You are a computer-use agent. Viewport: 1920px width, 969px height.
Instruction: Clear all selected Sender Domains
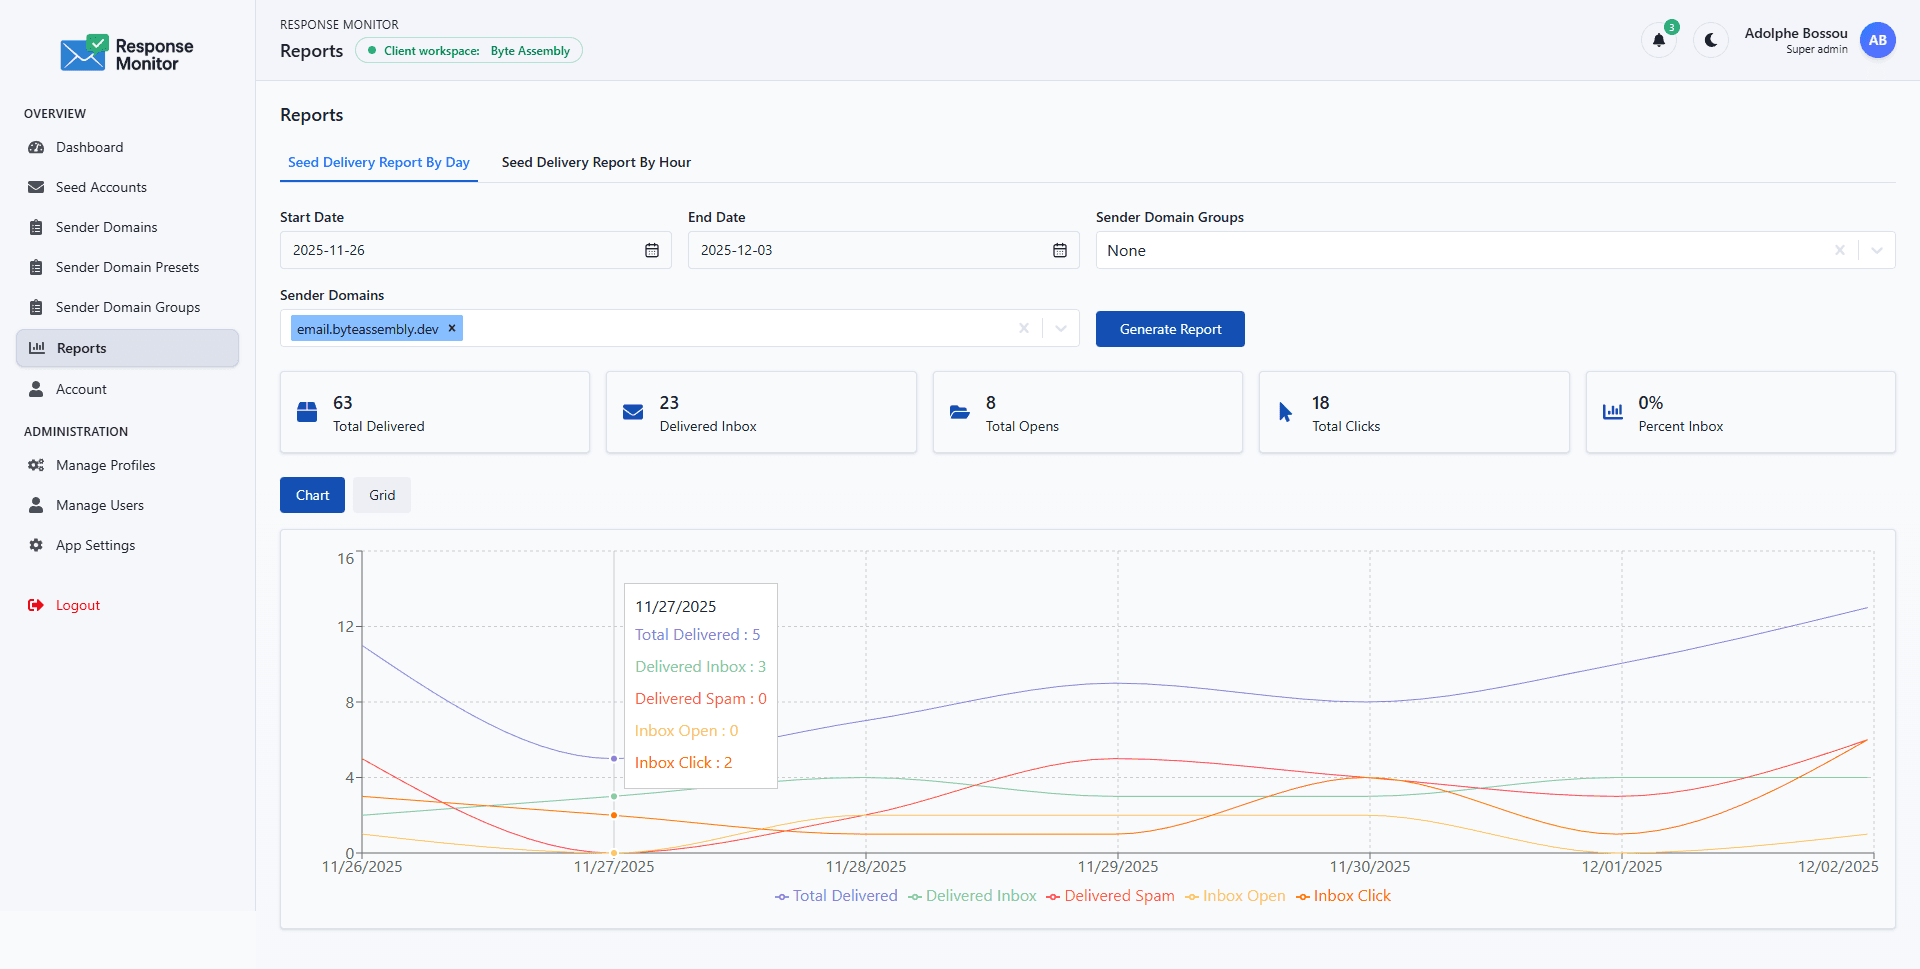point(1023,329)
